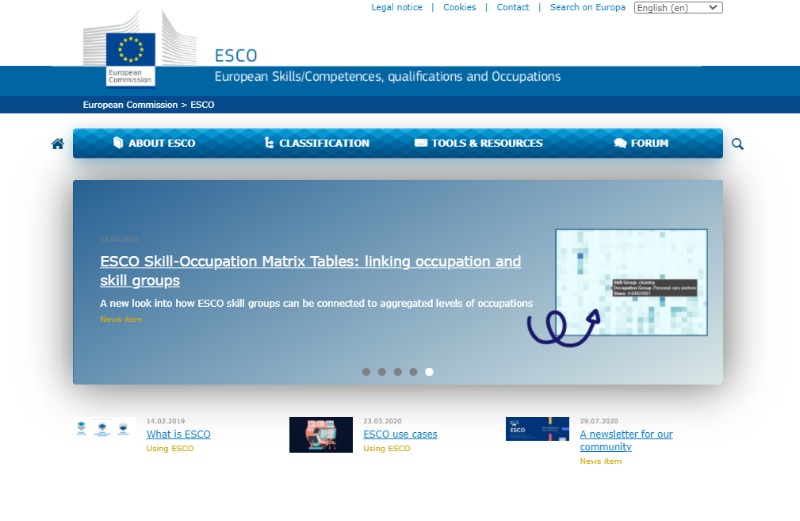Click the ESCO use cases thumbnail
Image resolution: width=800 pixels, height=521 pixels.
(x=321, y=435)
